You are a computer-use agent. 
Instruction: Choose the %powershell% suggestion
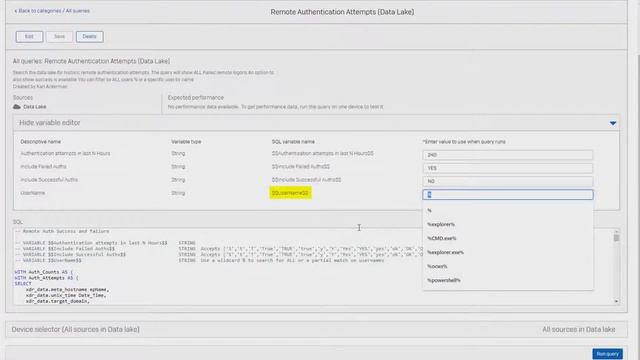point(508,280)
